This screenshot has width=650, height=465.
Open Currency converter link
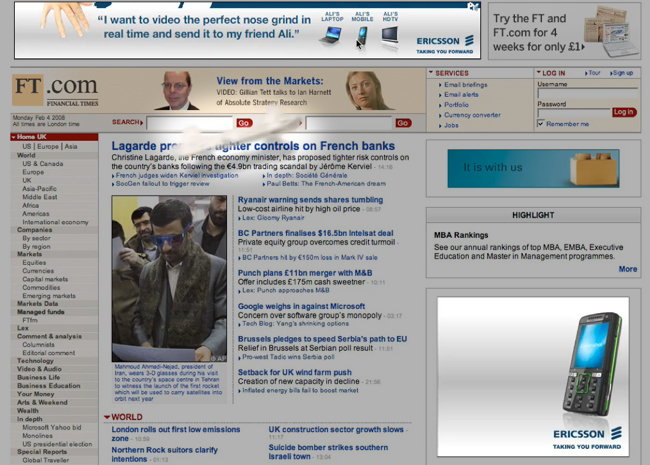472,115
